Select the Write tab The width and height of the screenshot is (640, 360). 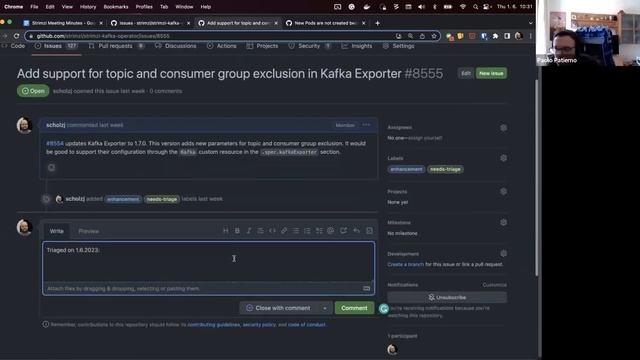pos(56,231)
